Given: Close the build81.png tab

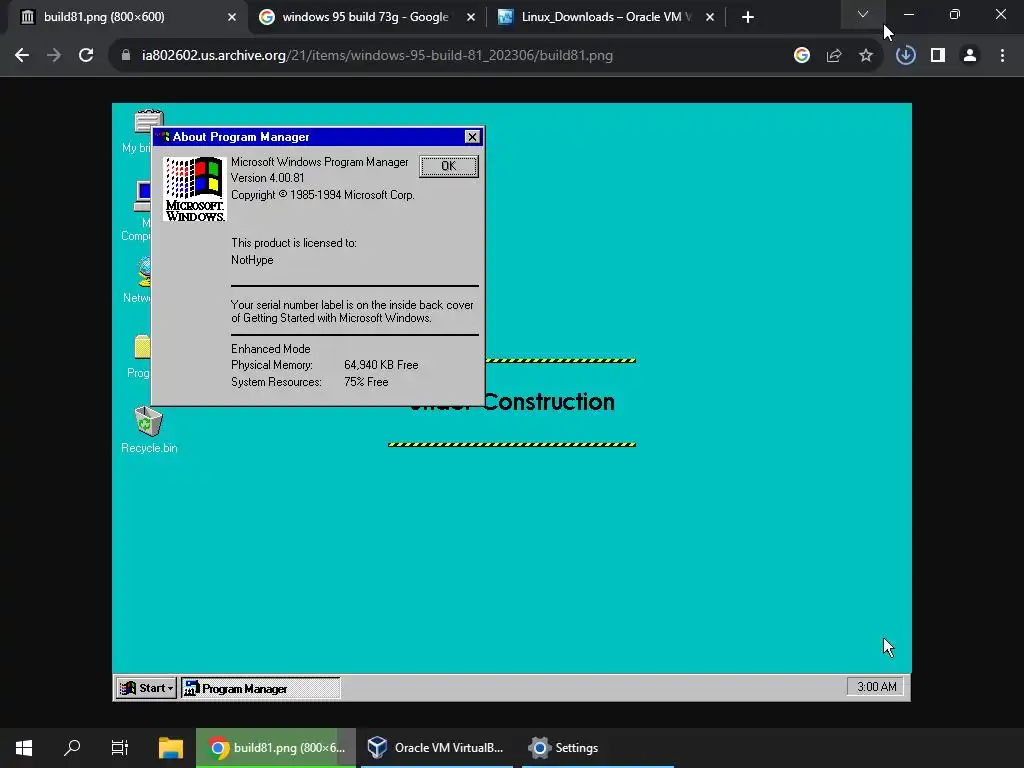Looking at the screenshot, I should point(232,17).
